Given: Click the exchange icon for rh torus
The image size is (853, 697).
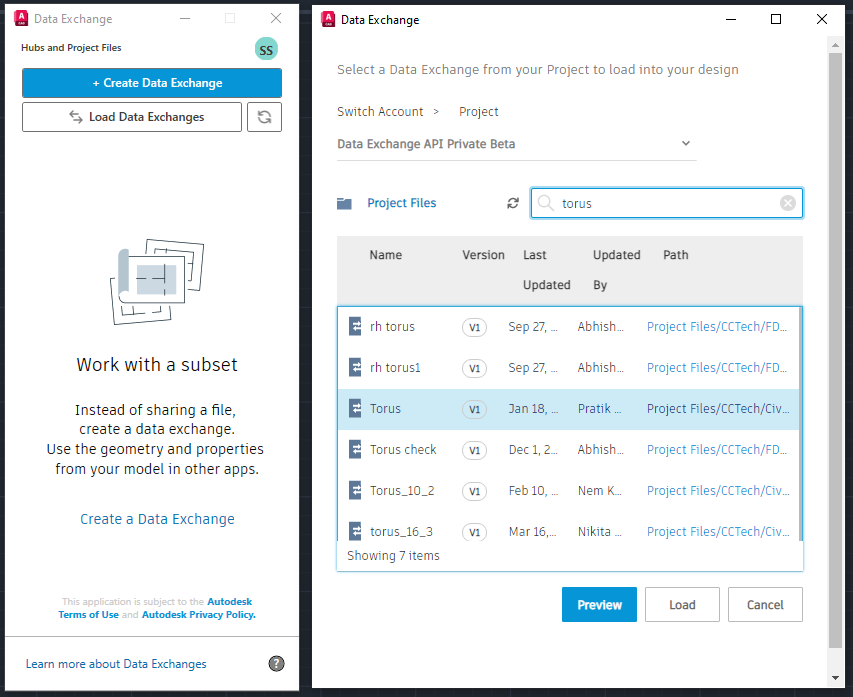Looking at the screenshot, I should coord(355,326).
